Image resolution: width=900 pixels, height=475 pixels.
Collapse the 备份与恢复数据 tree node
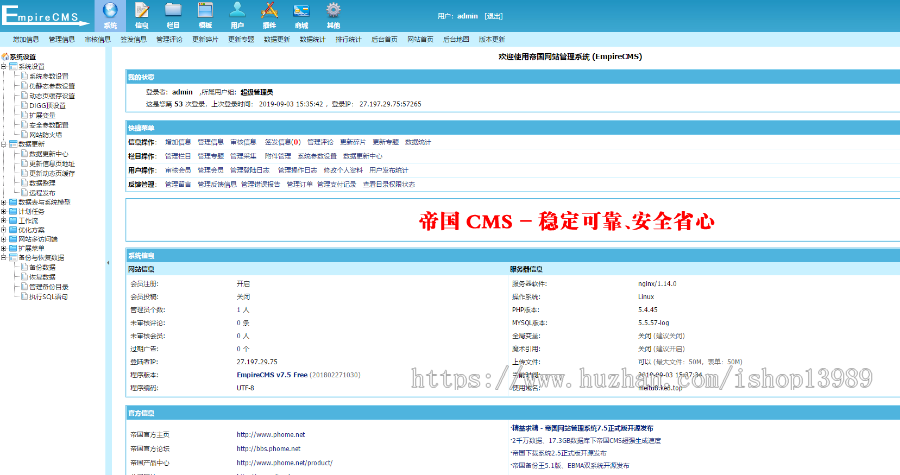[4, 258]
